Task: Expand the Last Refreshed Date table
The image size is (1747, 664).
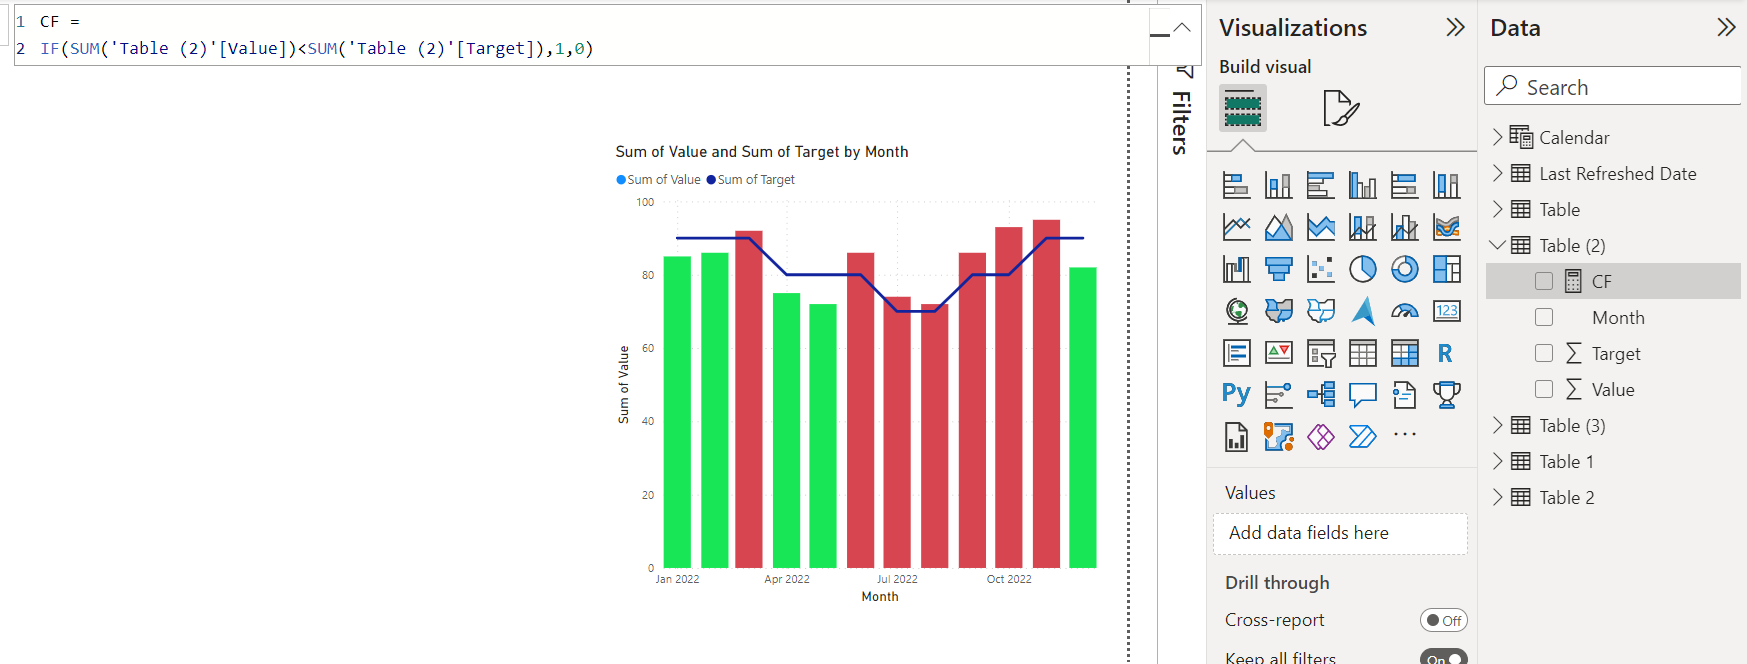Action: pos(1497,173)
